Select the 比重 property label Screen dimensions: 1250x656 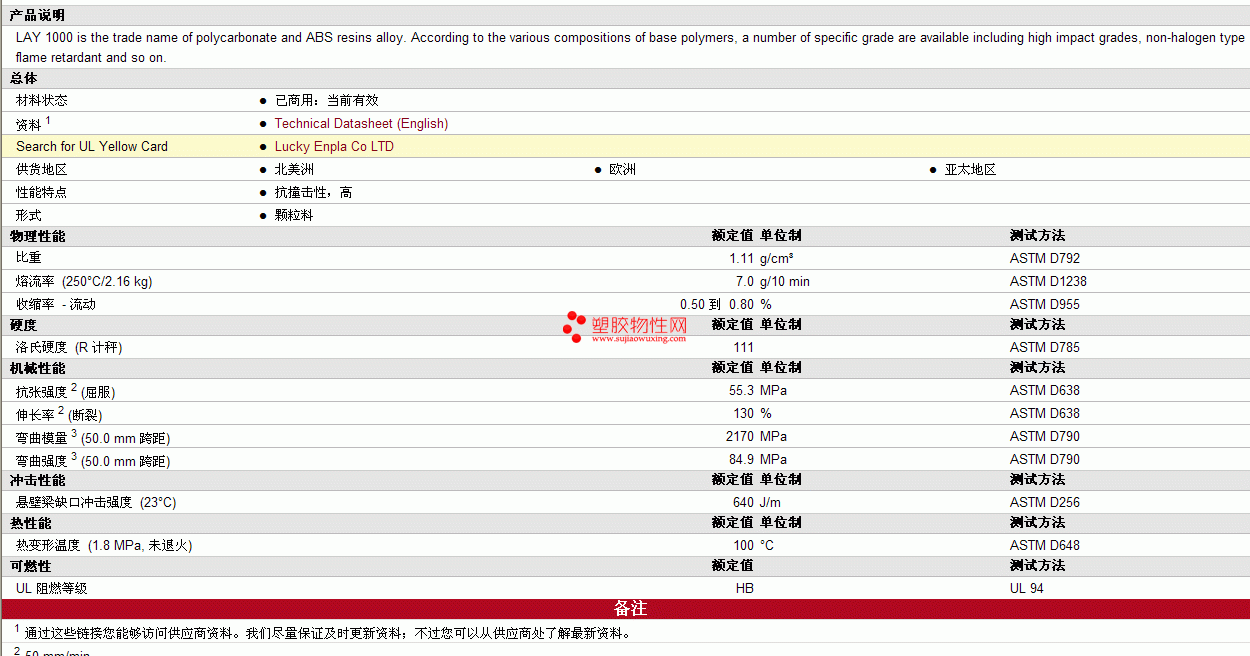[x=29, y=259]
